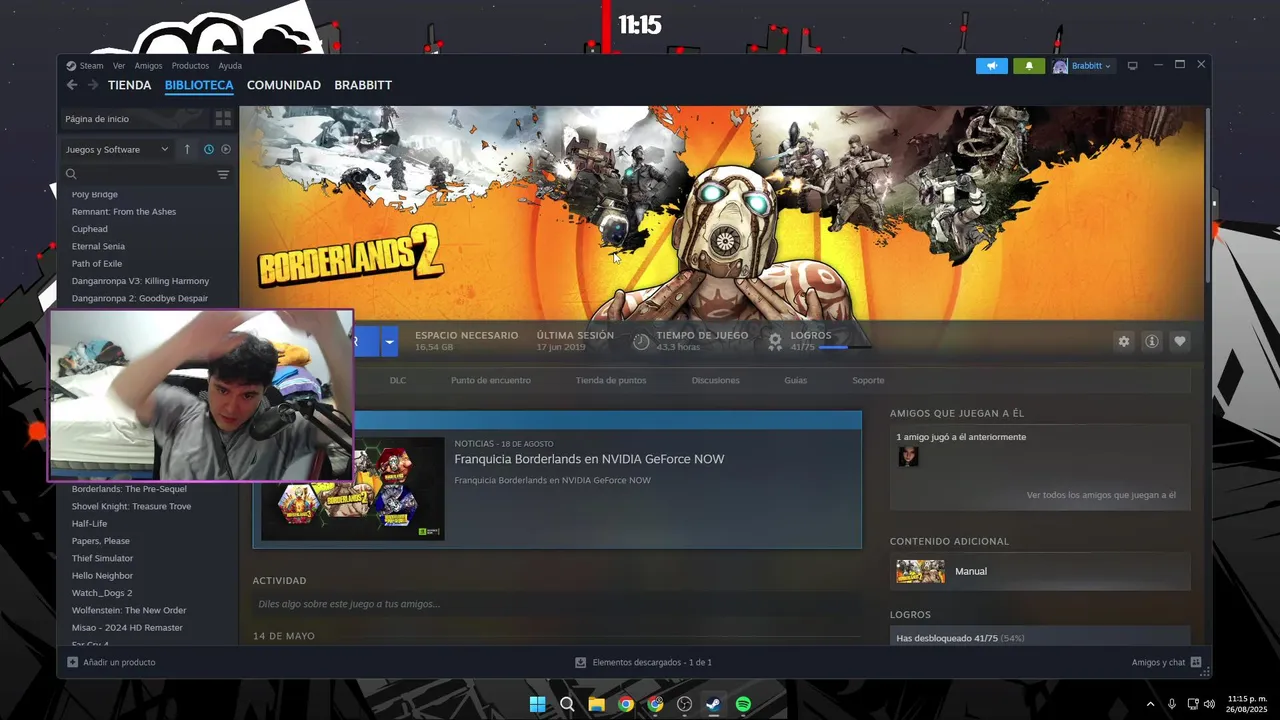The image size is (1280, 720).
Task: Click the Logros progress bar
Action: point(845,347)
